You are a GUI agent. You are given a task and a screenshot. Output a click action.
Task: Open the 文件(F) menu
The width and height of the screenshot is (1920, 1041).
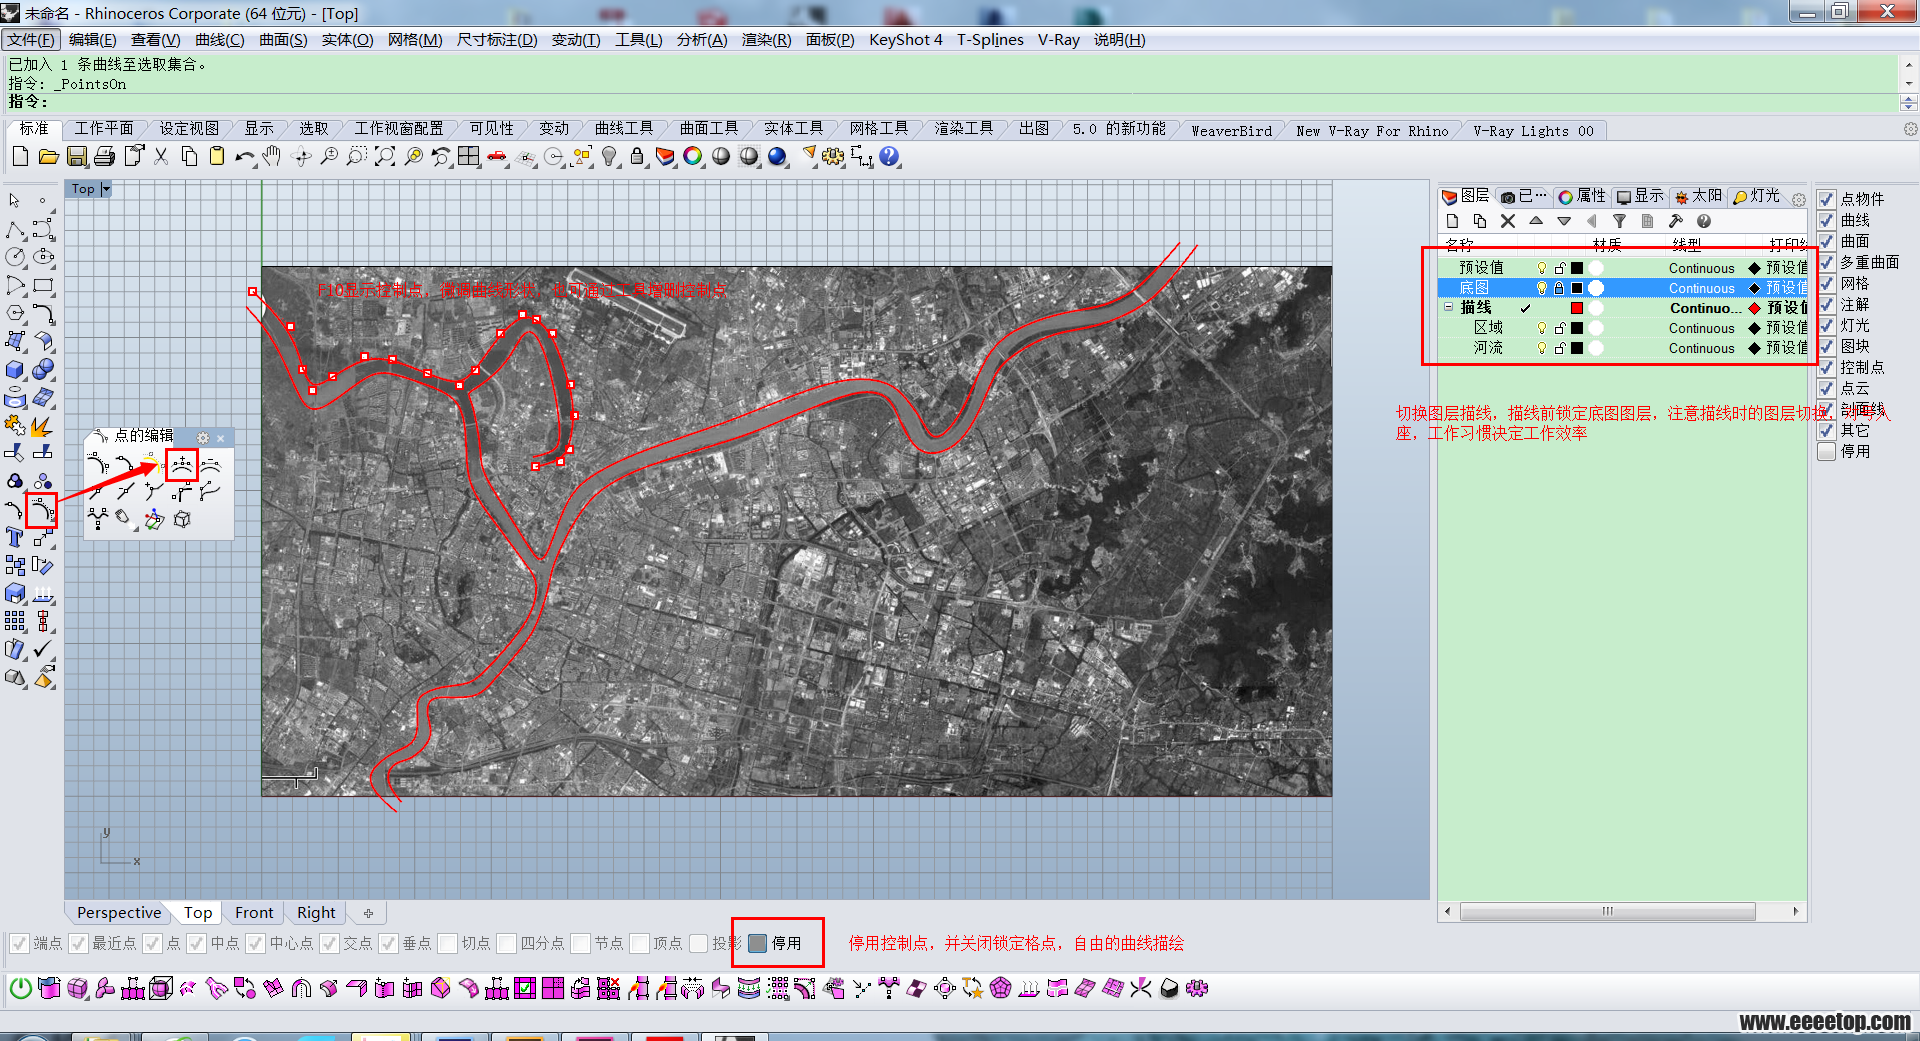coord(31,39)
